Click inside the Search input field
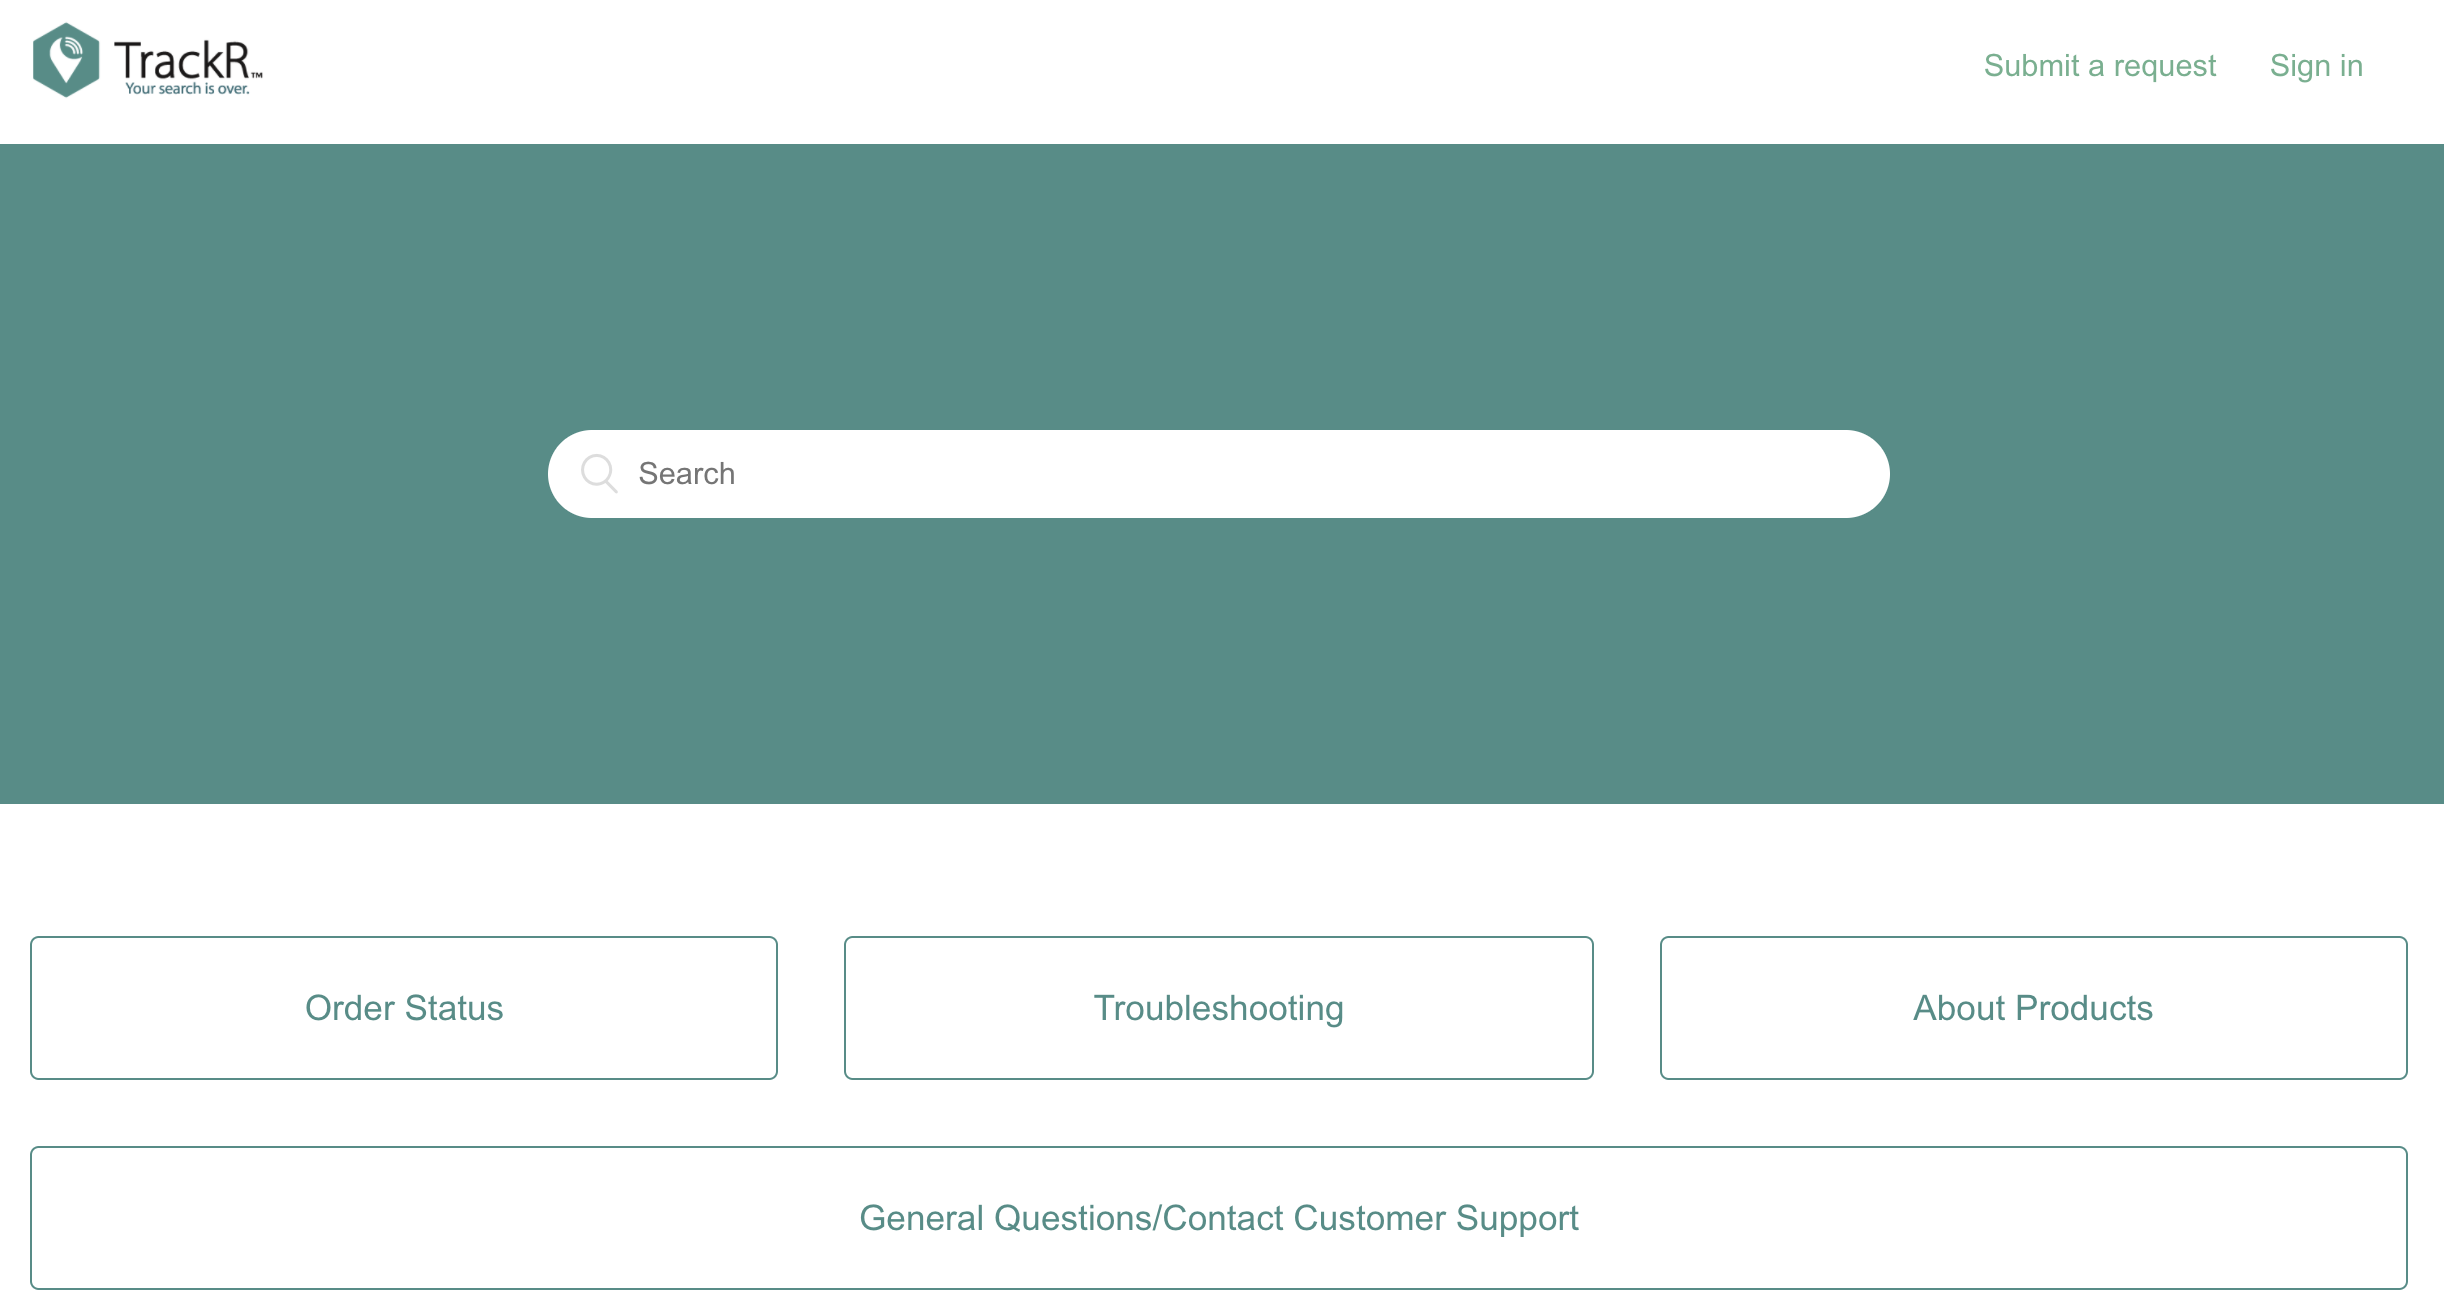Image resolution: width=2444 pixels, height=1310 pixels. coord(1100,473)
